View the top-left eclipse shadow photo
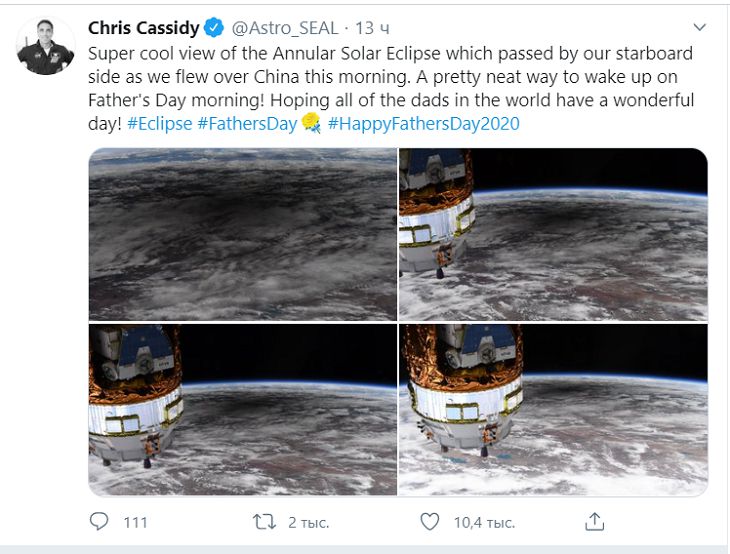The width and height of the screenshot is (730, 554). point(242,234)
